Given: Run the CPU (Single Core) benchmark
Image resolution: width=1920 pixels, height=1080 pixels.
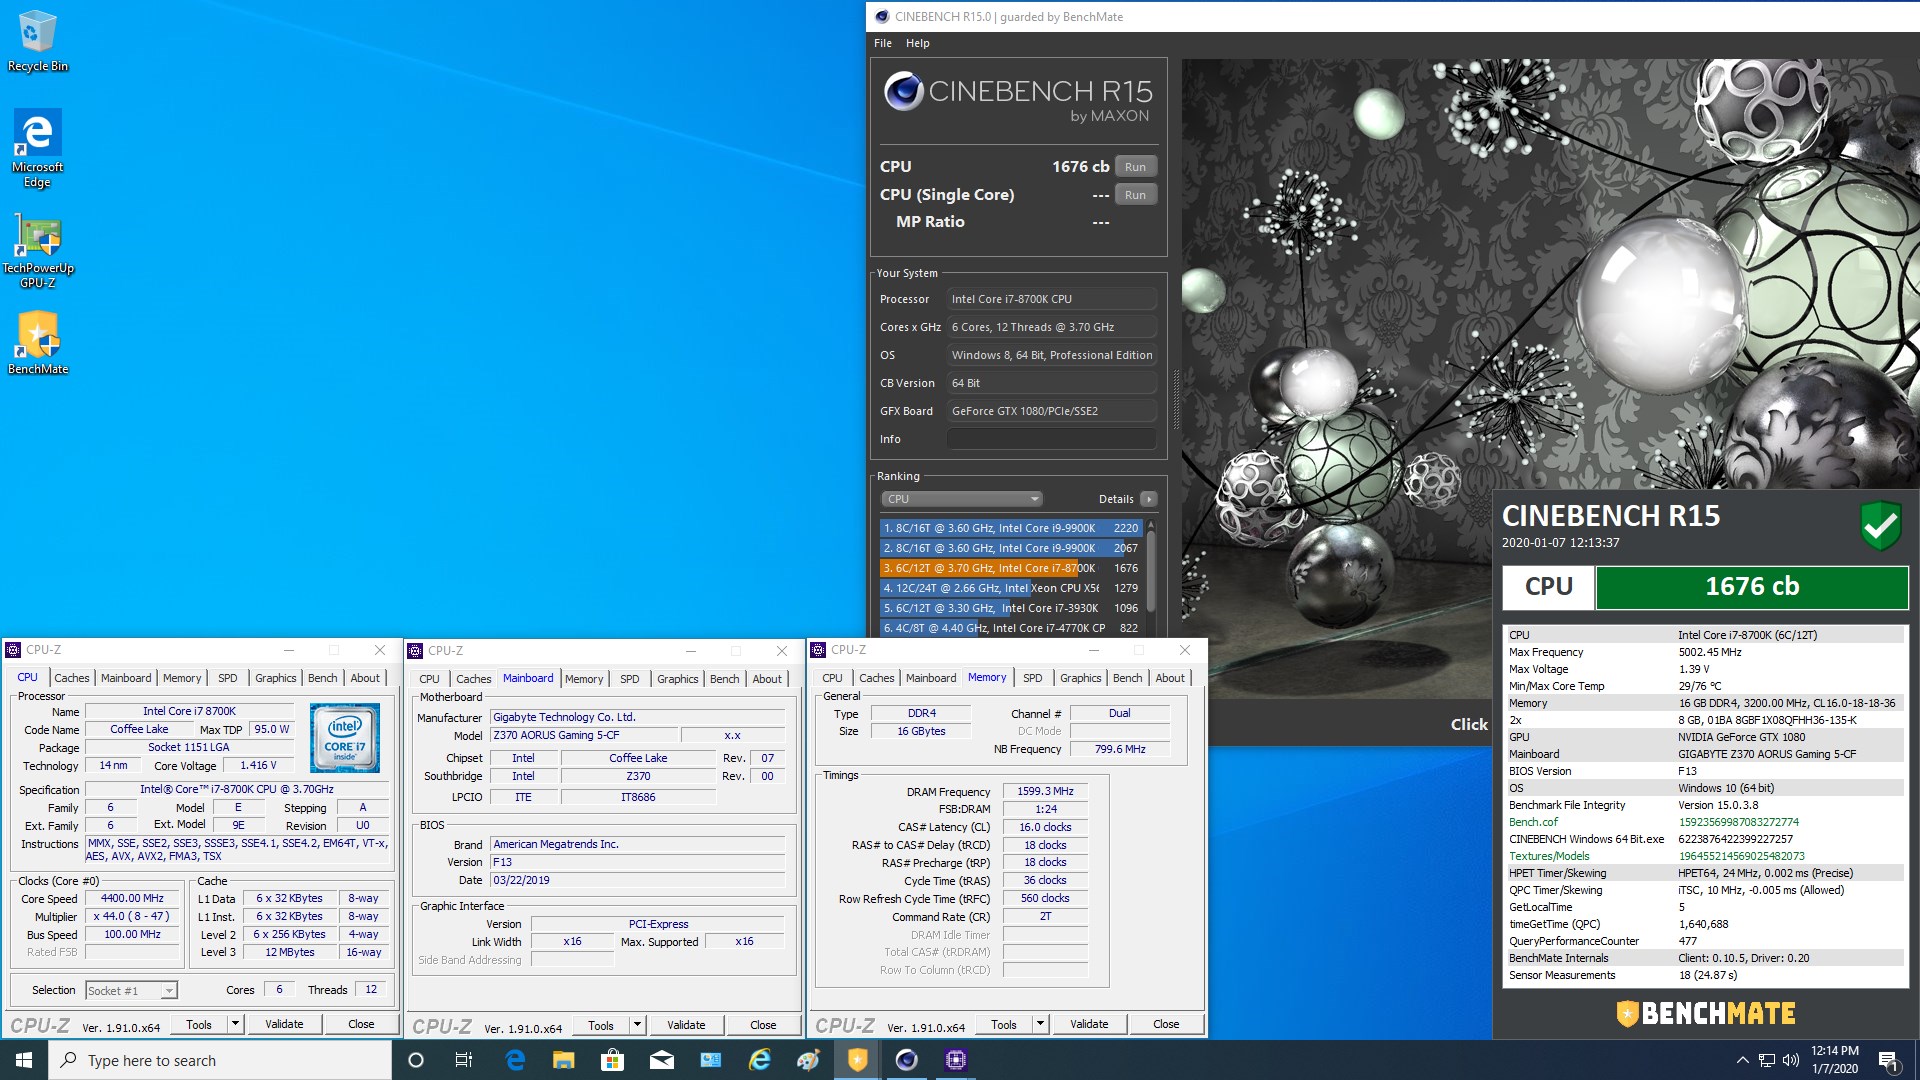Looking at the screenshot, I should pos(1135,195).
